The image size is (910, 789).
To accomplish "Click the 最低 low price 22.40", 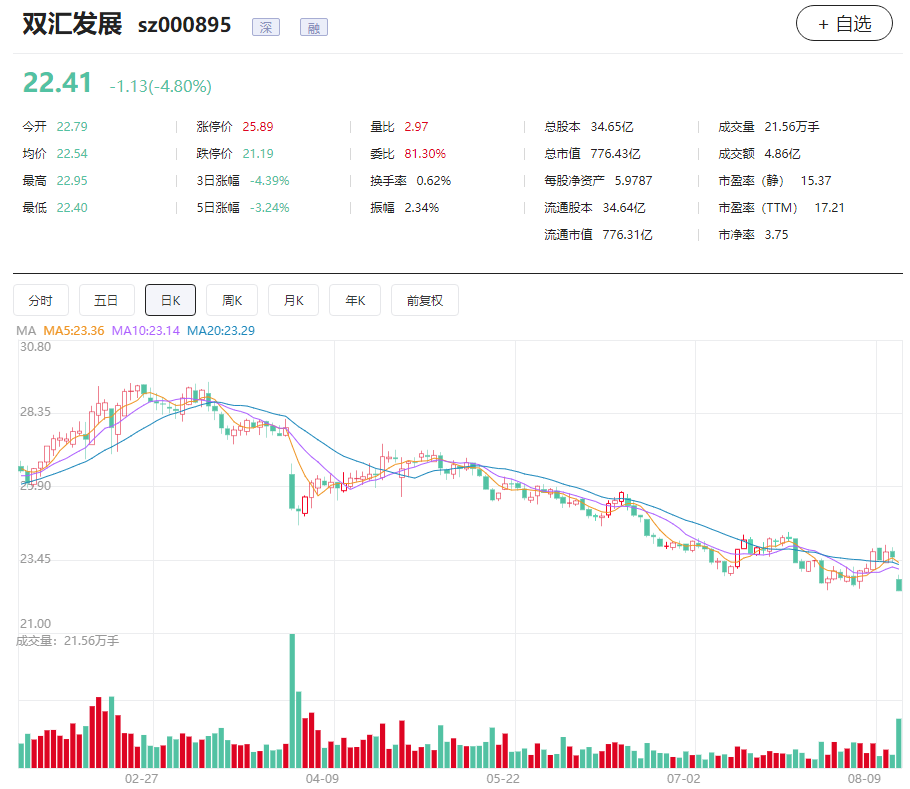I will point(72,208).
